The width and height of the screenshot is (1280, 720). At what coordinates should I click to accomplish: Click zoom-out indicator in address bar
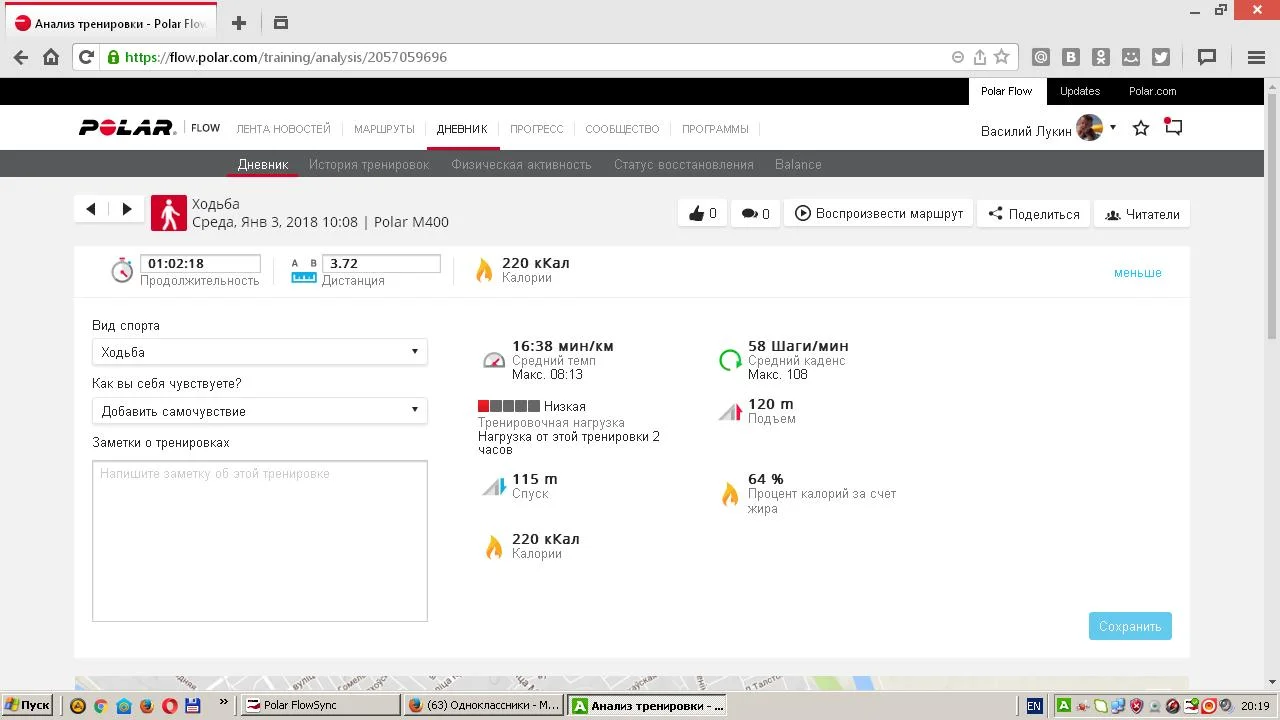(x=958, y=57)
